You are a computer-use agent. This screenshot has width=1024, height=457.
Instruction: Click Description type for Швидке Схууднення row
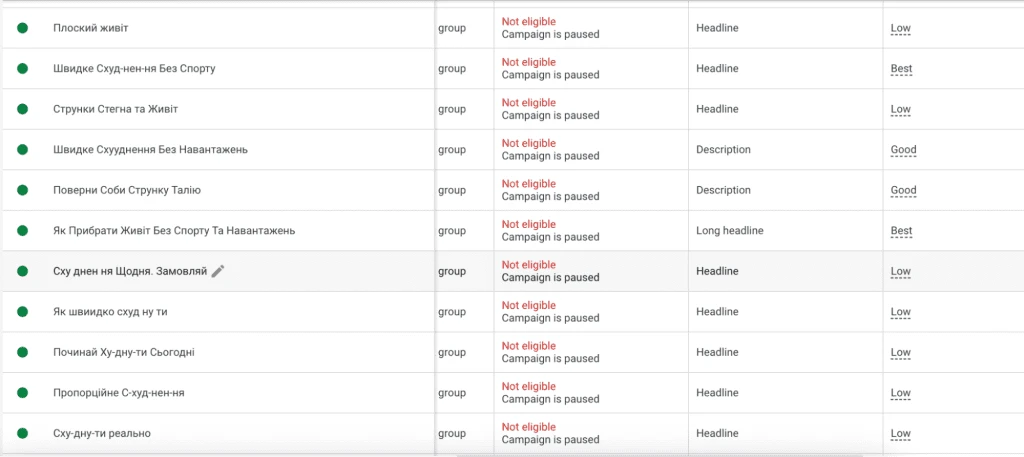click(723, 150)
